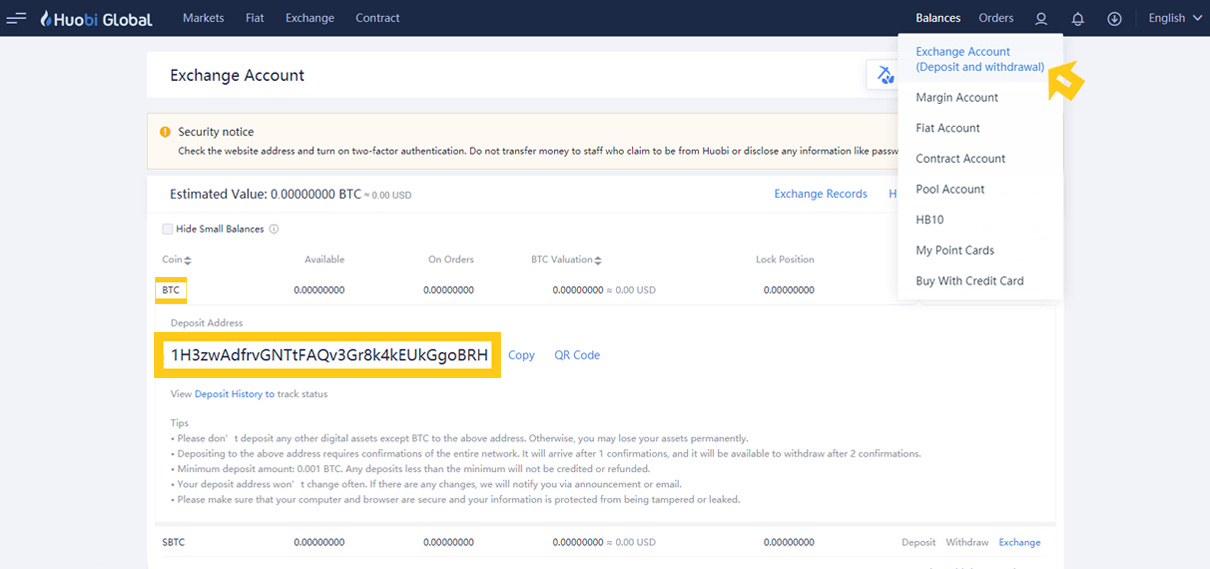Click the security notice warning icon

pyautogui.click(x=165, y=132)
